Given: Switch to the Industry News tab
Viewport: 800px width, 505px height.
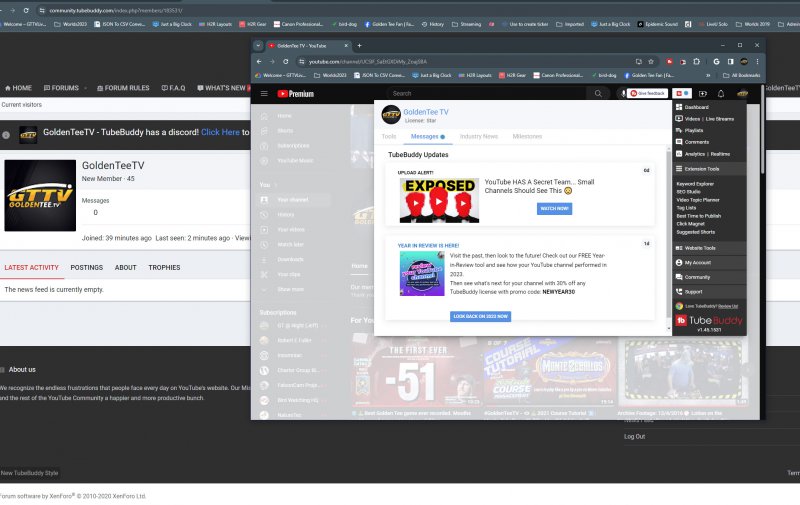Looking at the screenshot, I should pyautogui.click(x=478, y=136).
